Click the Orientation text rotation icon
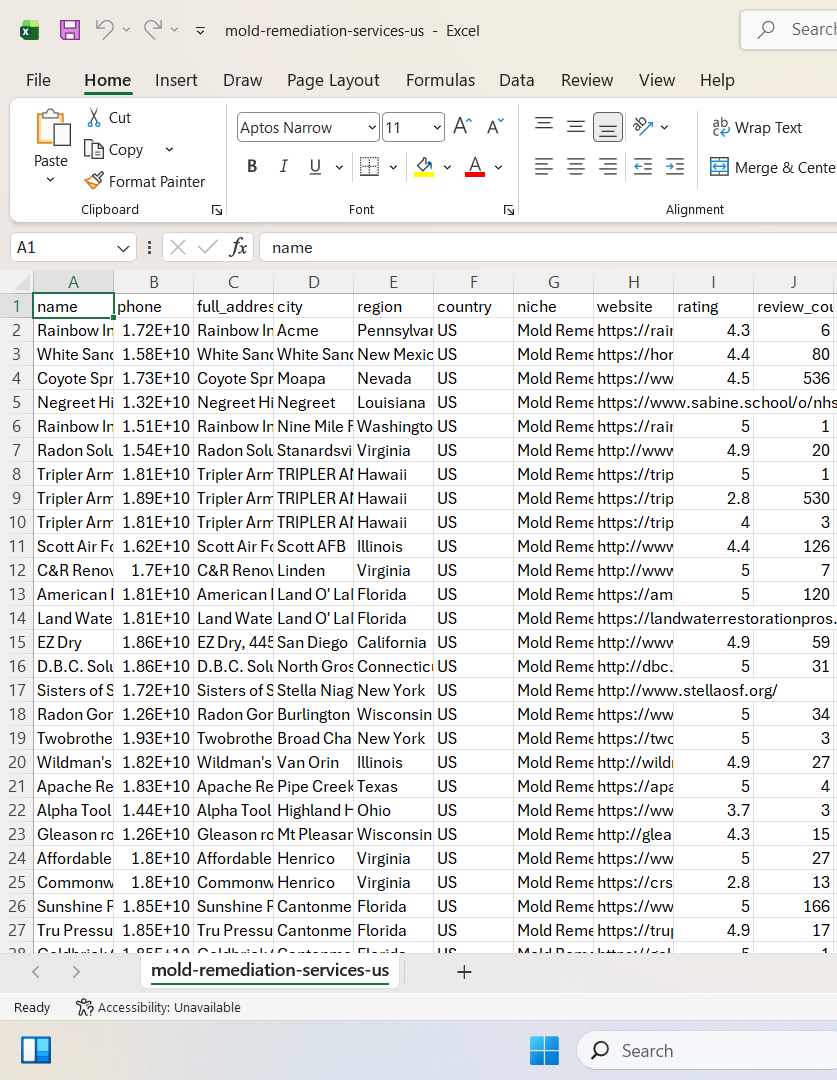The width and height of the screenshot is (837, 1080). 643,126
